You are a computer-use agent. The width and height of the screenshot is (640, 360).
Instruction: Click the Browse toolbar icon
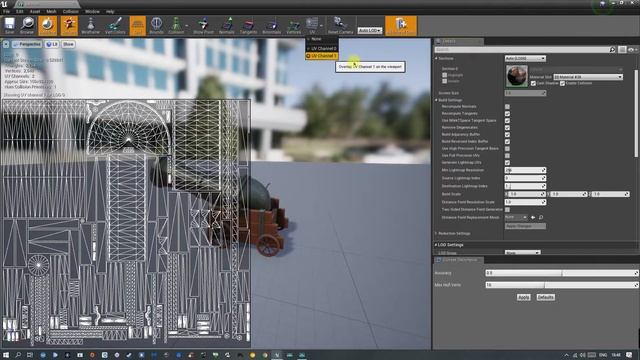tap(27, 25)
